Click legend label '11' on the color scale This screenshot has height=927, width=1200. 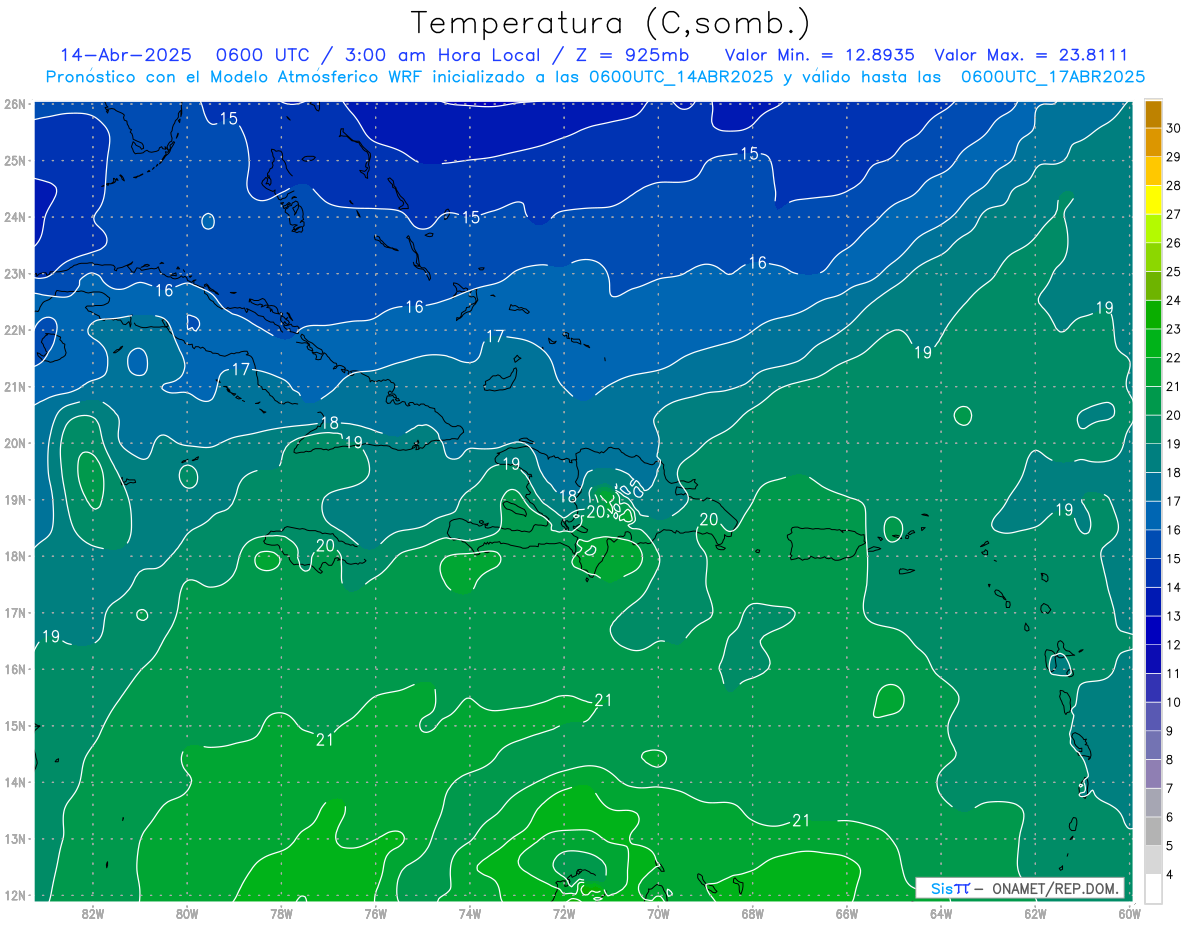point(1174,673)
